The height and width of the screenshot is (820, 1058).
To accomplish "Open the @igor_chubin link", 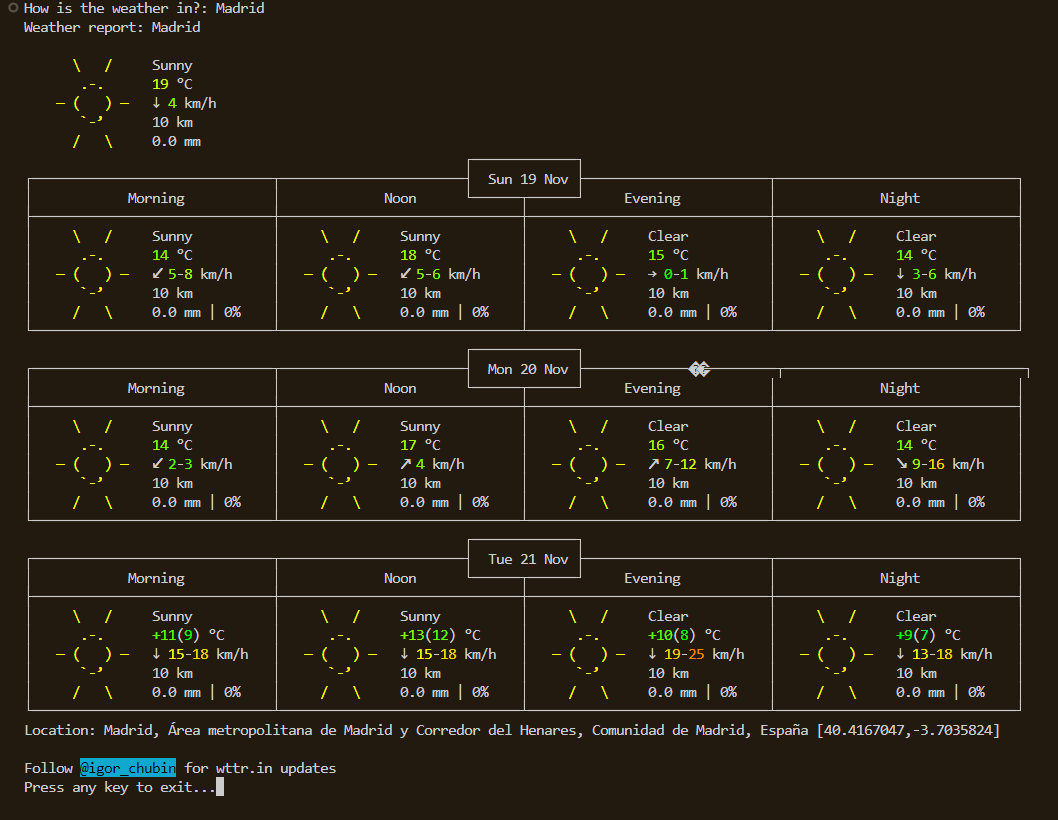I will (128, 768).
